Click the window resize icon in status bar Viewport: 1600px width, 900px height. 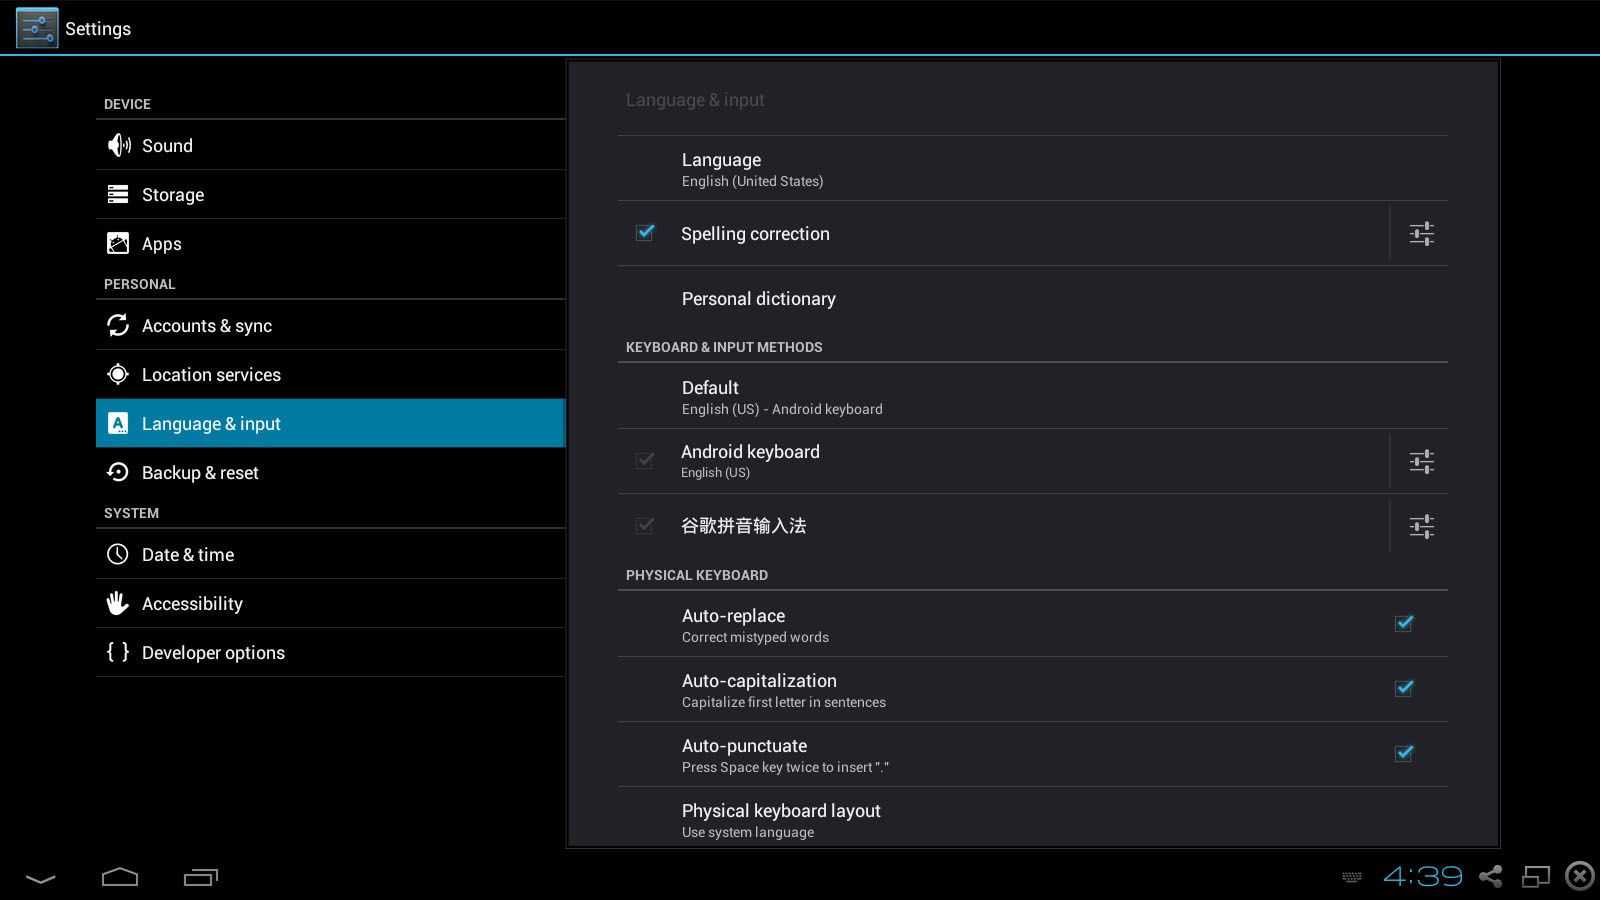click(x=1536, y=877)
